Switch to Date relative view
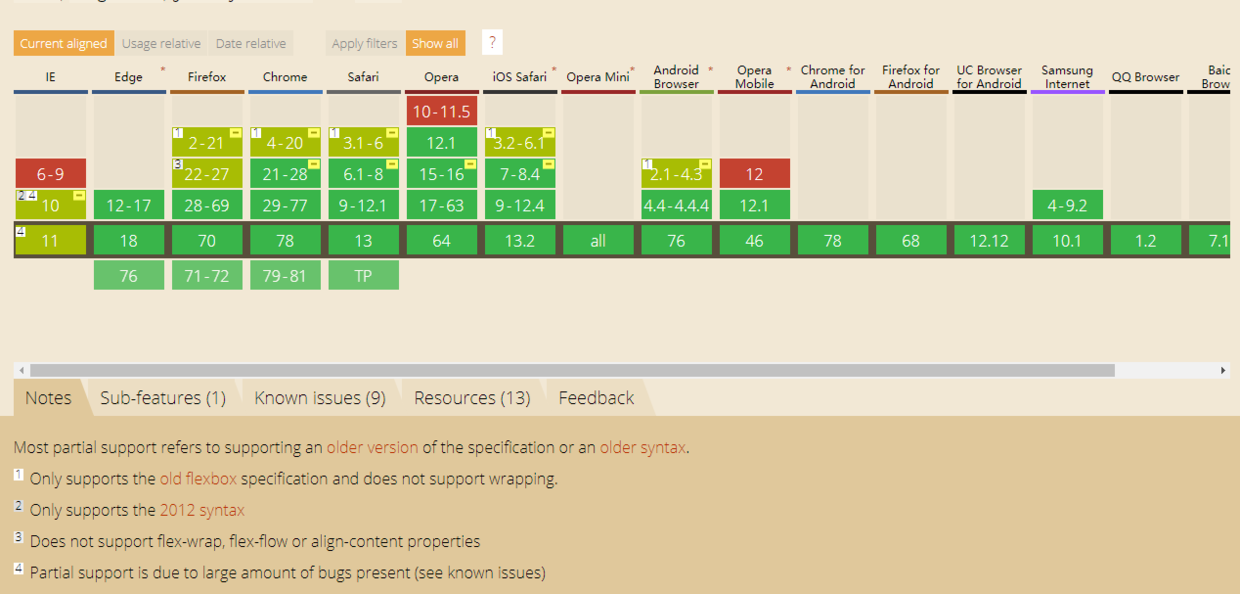Viewport: 1240px width, 594px height. click(x=251, y=43)
